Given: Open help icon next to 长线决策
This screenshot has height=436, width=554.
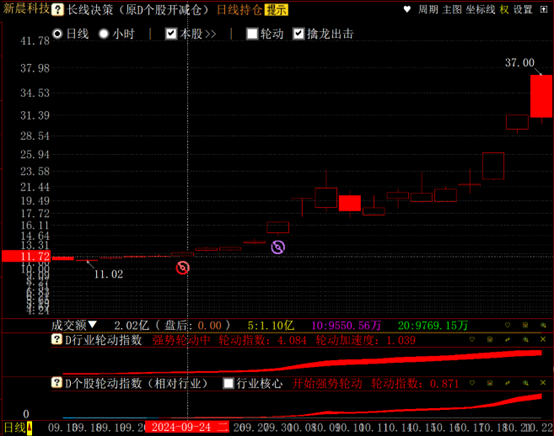Looking at the screenshot, I should click(57, 10).
